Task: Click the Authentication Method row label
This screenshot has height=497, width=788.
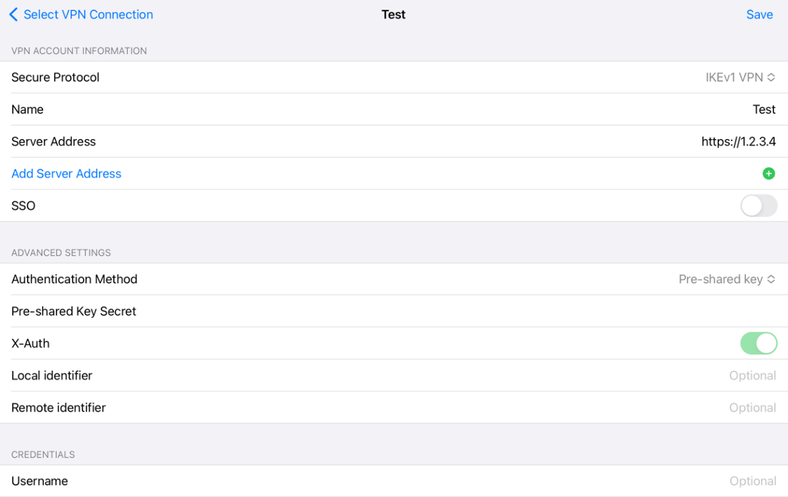Action: pyautogui.click(x=74, y=279)
